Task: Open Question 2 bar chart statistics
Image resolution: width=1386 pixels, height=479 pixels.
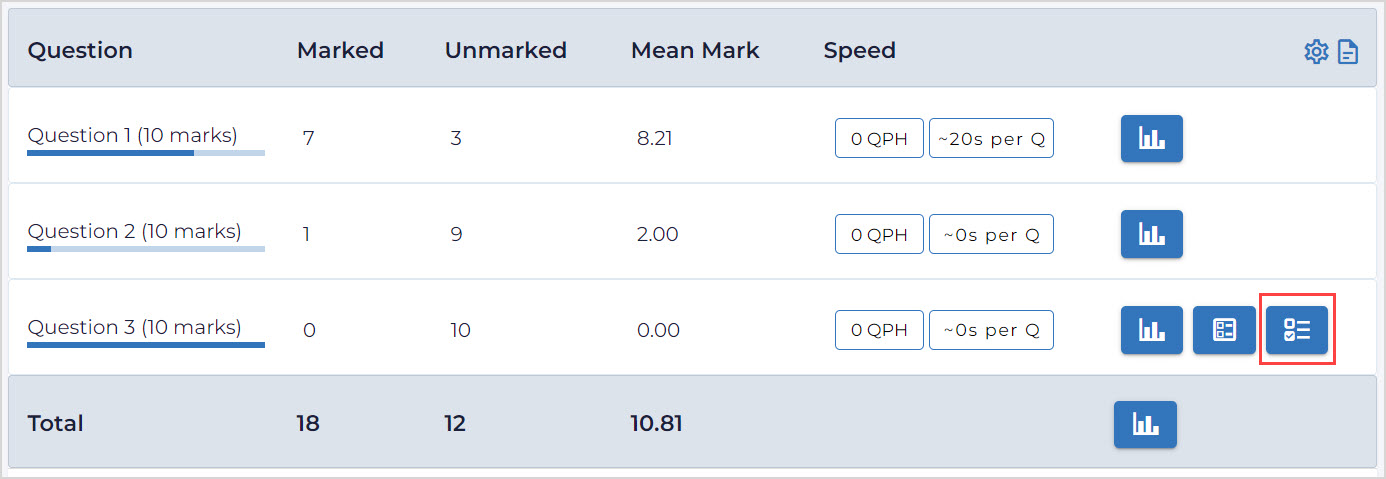Action: tap(1151, 235)
